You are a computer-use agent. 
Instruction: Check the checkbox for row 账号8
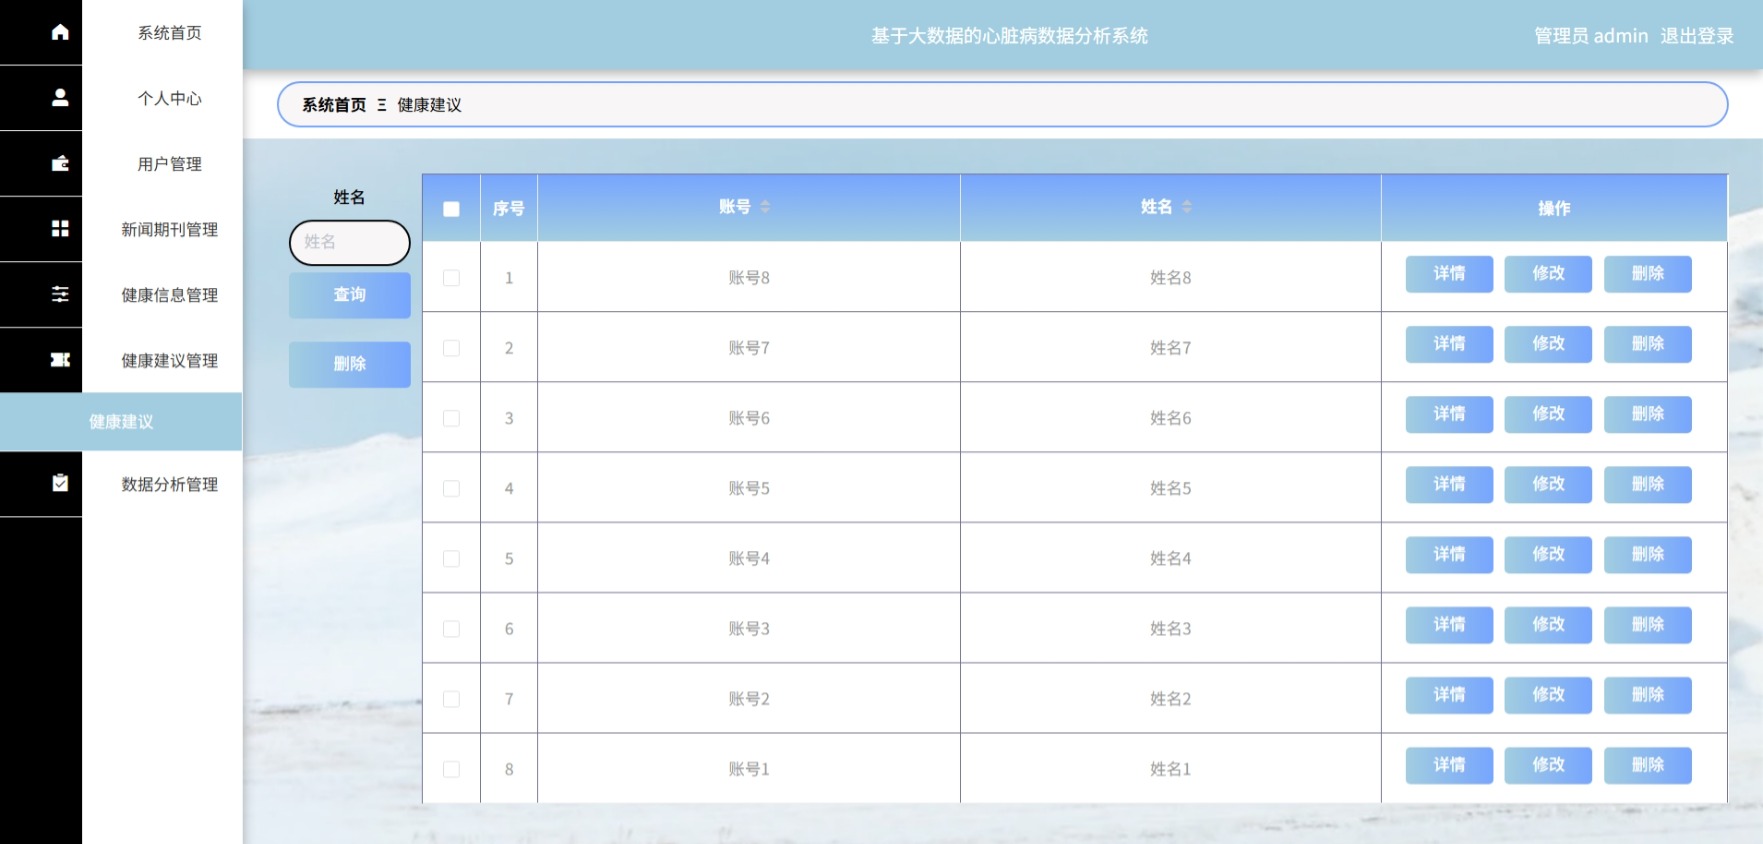click(451, 278)
